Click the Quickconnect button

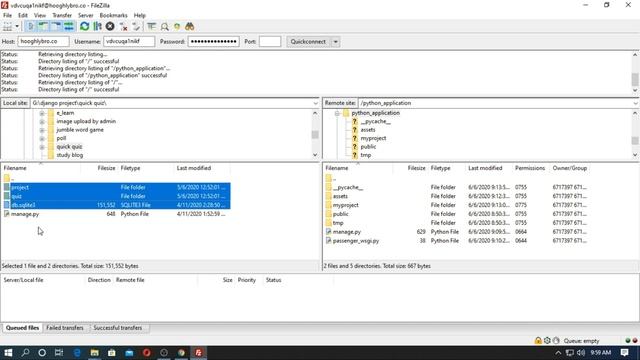(x=308, y=42)
